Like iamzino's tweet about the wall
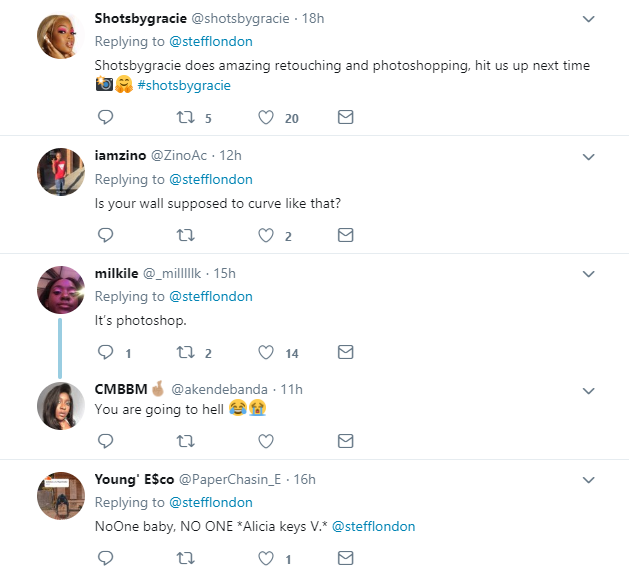The image size is (629, 575). (x=266, y=236)
